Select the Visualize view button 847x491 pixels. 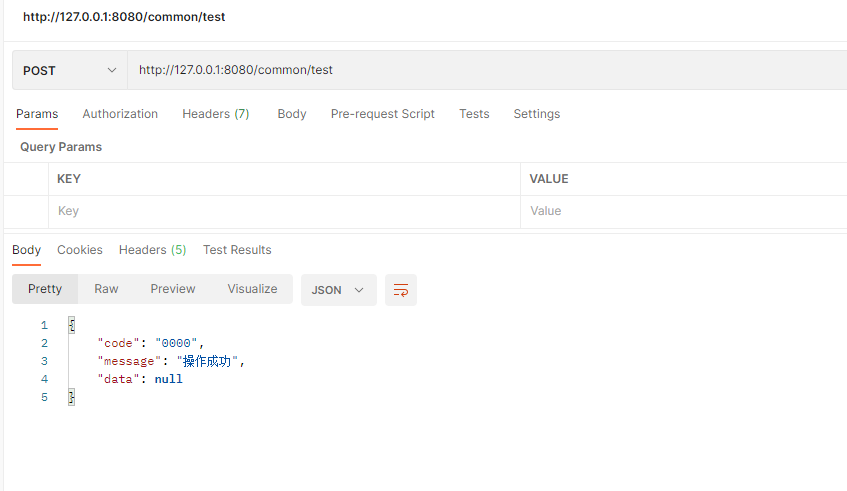coord(252,289)
